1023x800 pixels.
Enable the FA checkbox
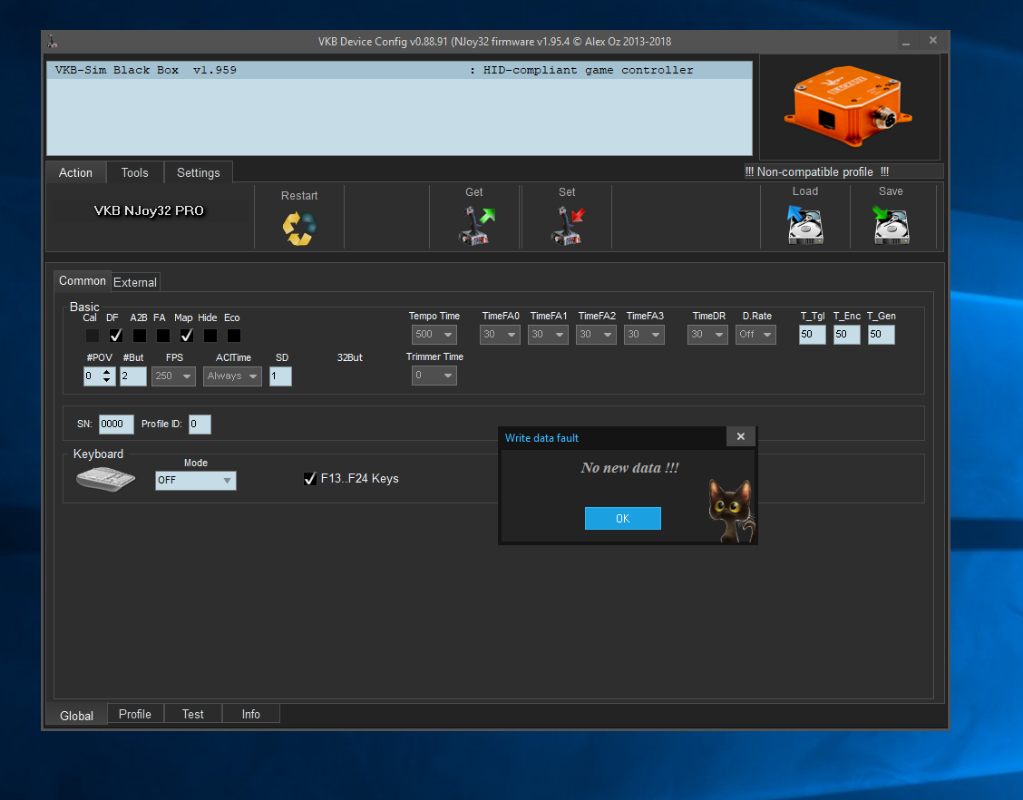(x=162, y=335)
